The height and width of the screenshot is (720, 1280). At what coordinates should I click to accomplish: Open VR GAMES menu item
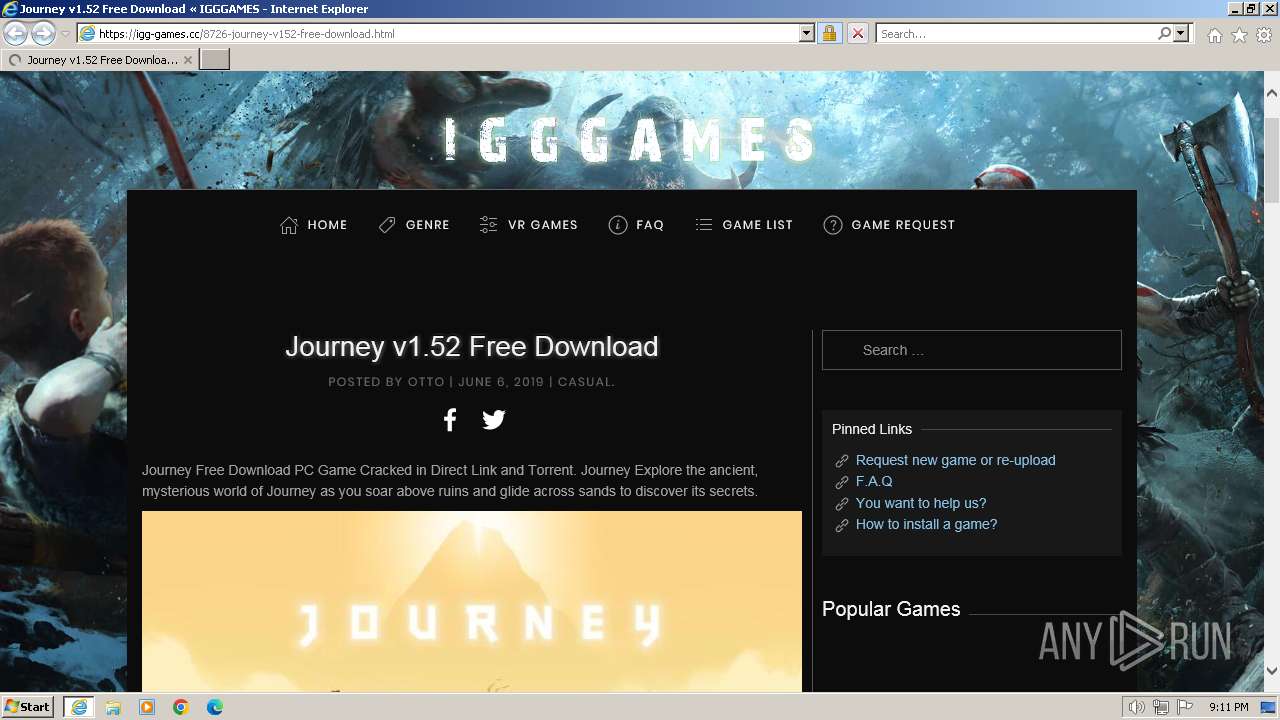(x=529, y=225)
